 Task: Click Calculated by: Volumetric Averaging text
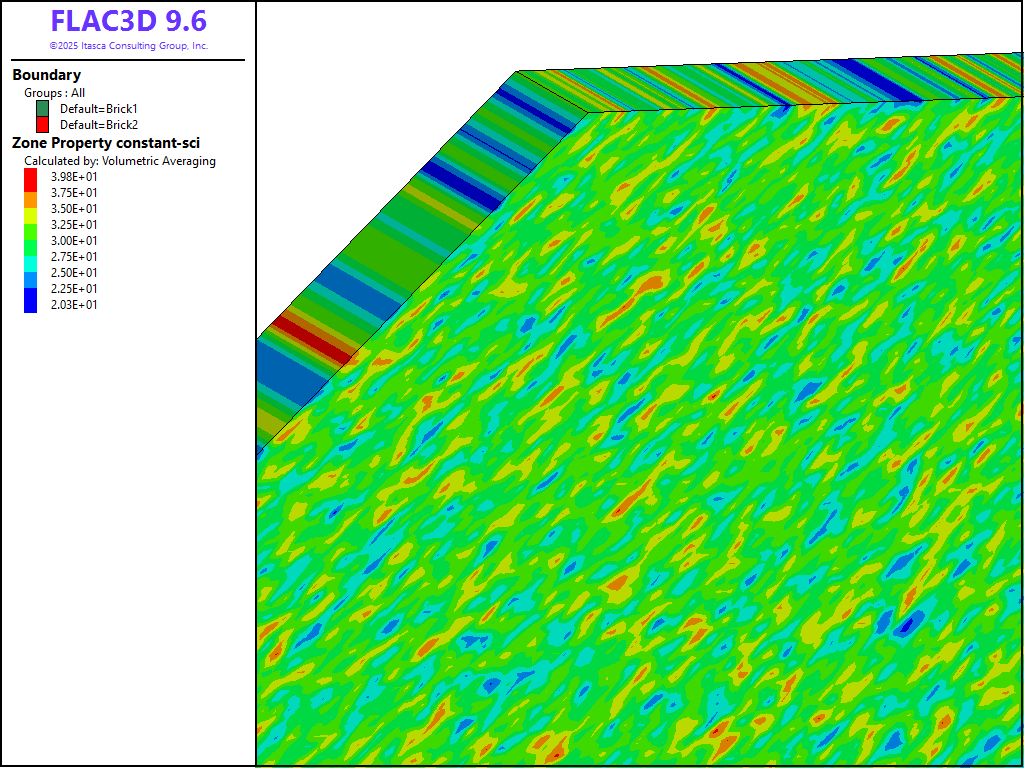pos(120,161)
